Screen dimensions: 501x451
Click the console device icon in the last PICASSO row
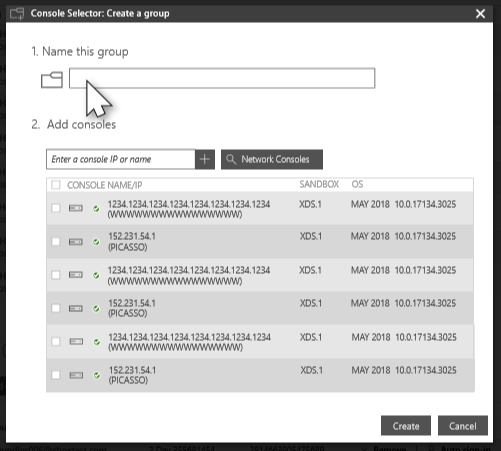point(76,375)
